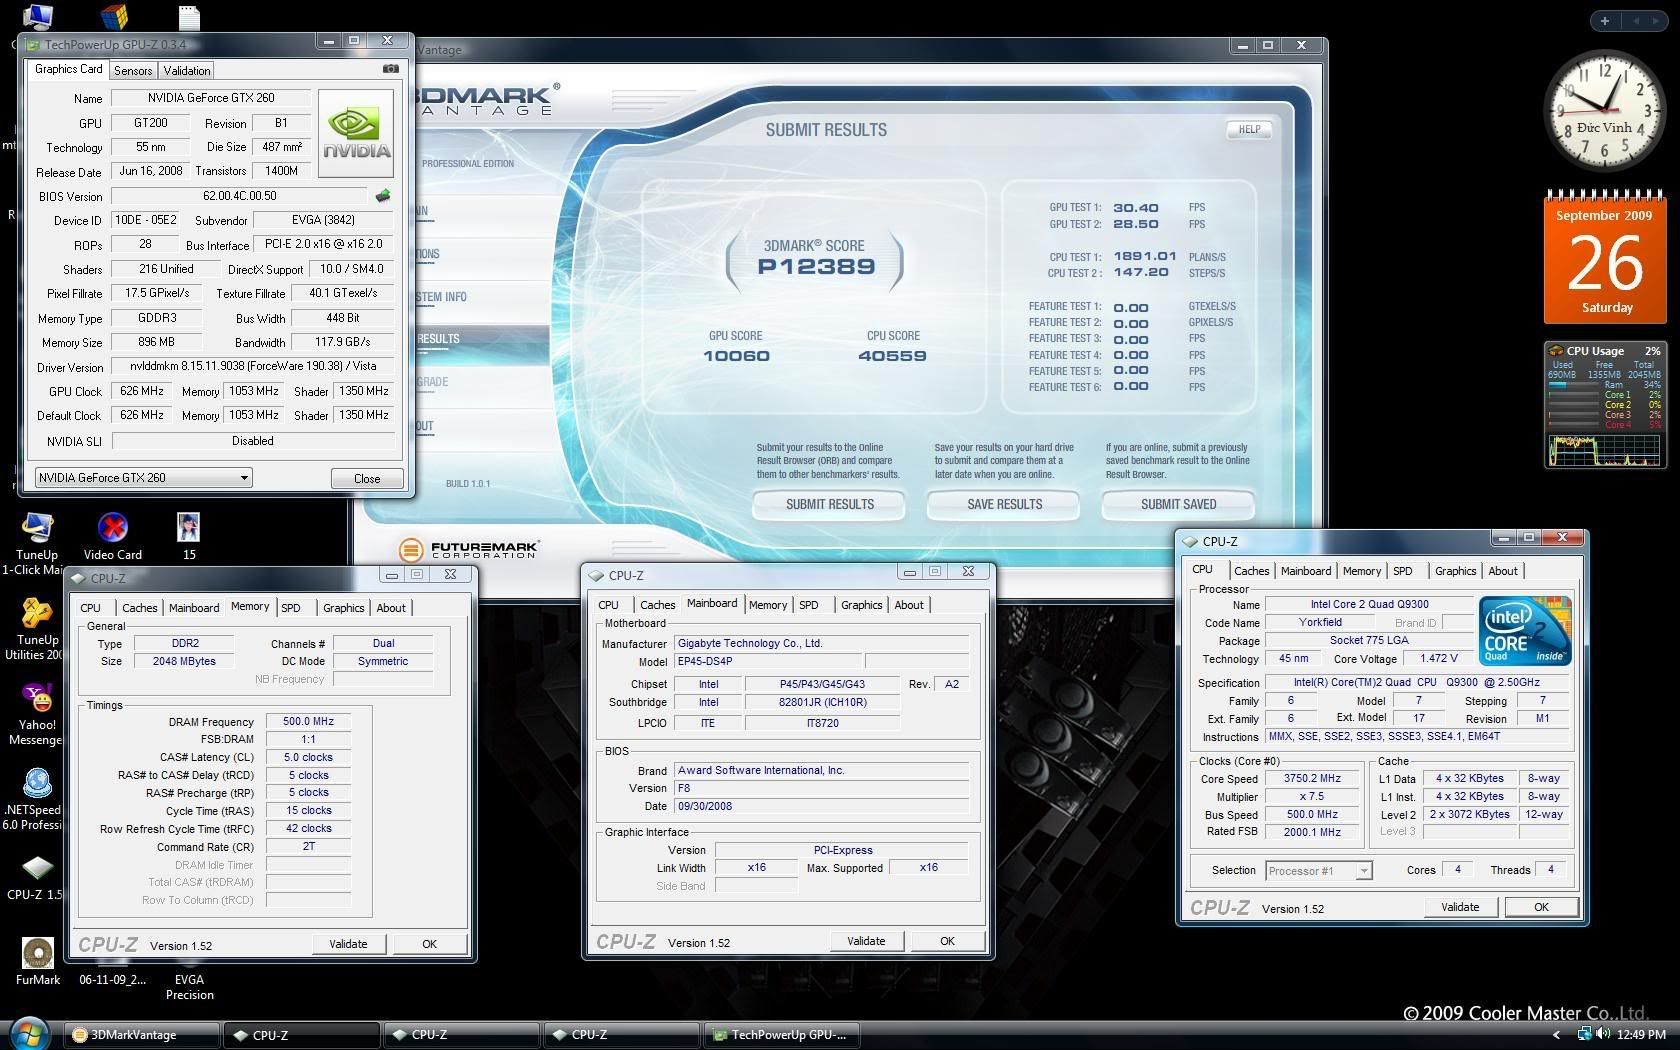Click SUBMIT RESULTS in 3DMark Vantage
This screenshot has height=1050, width=1680.
829,504
